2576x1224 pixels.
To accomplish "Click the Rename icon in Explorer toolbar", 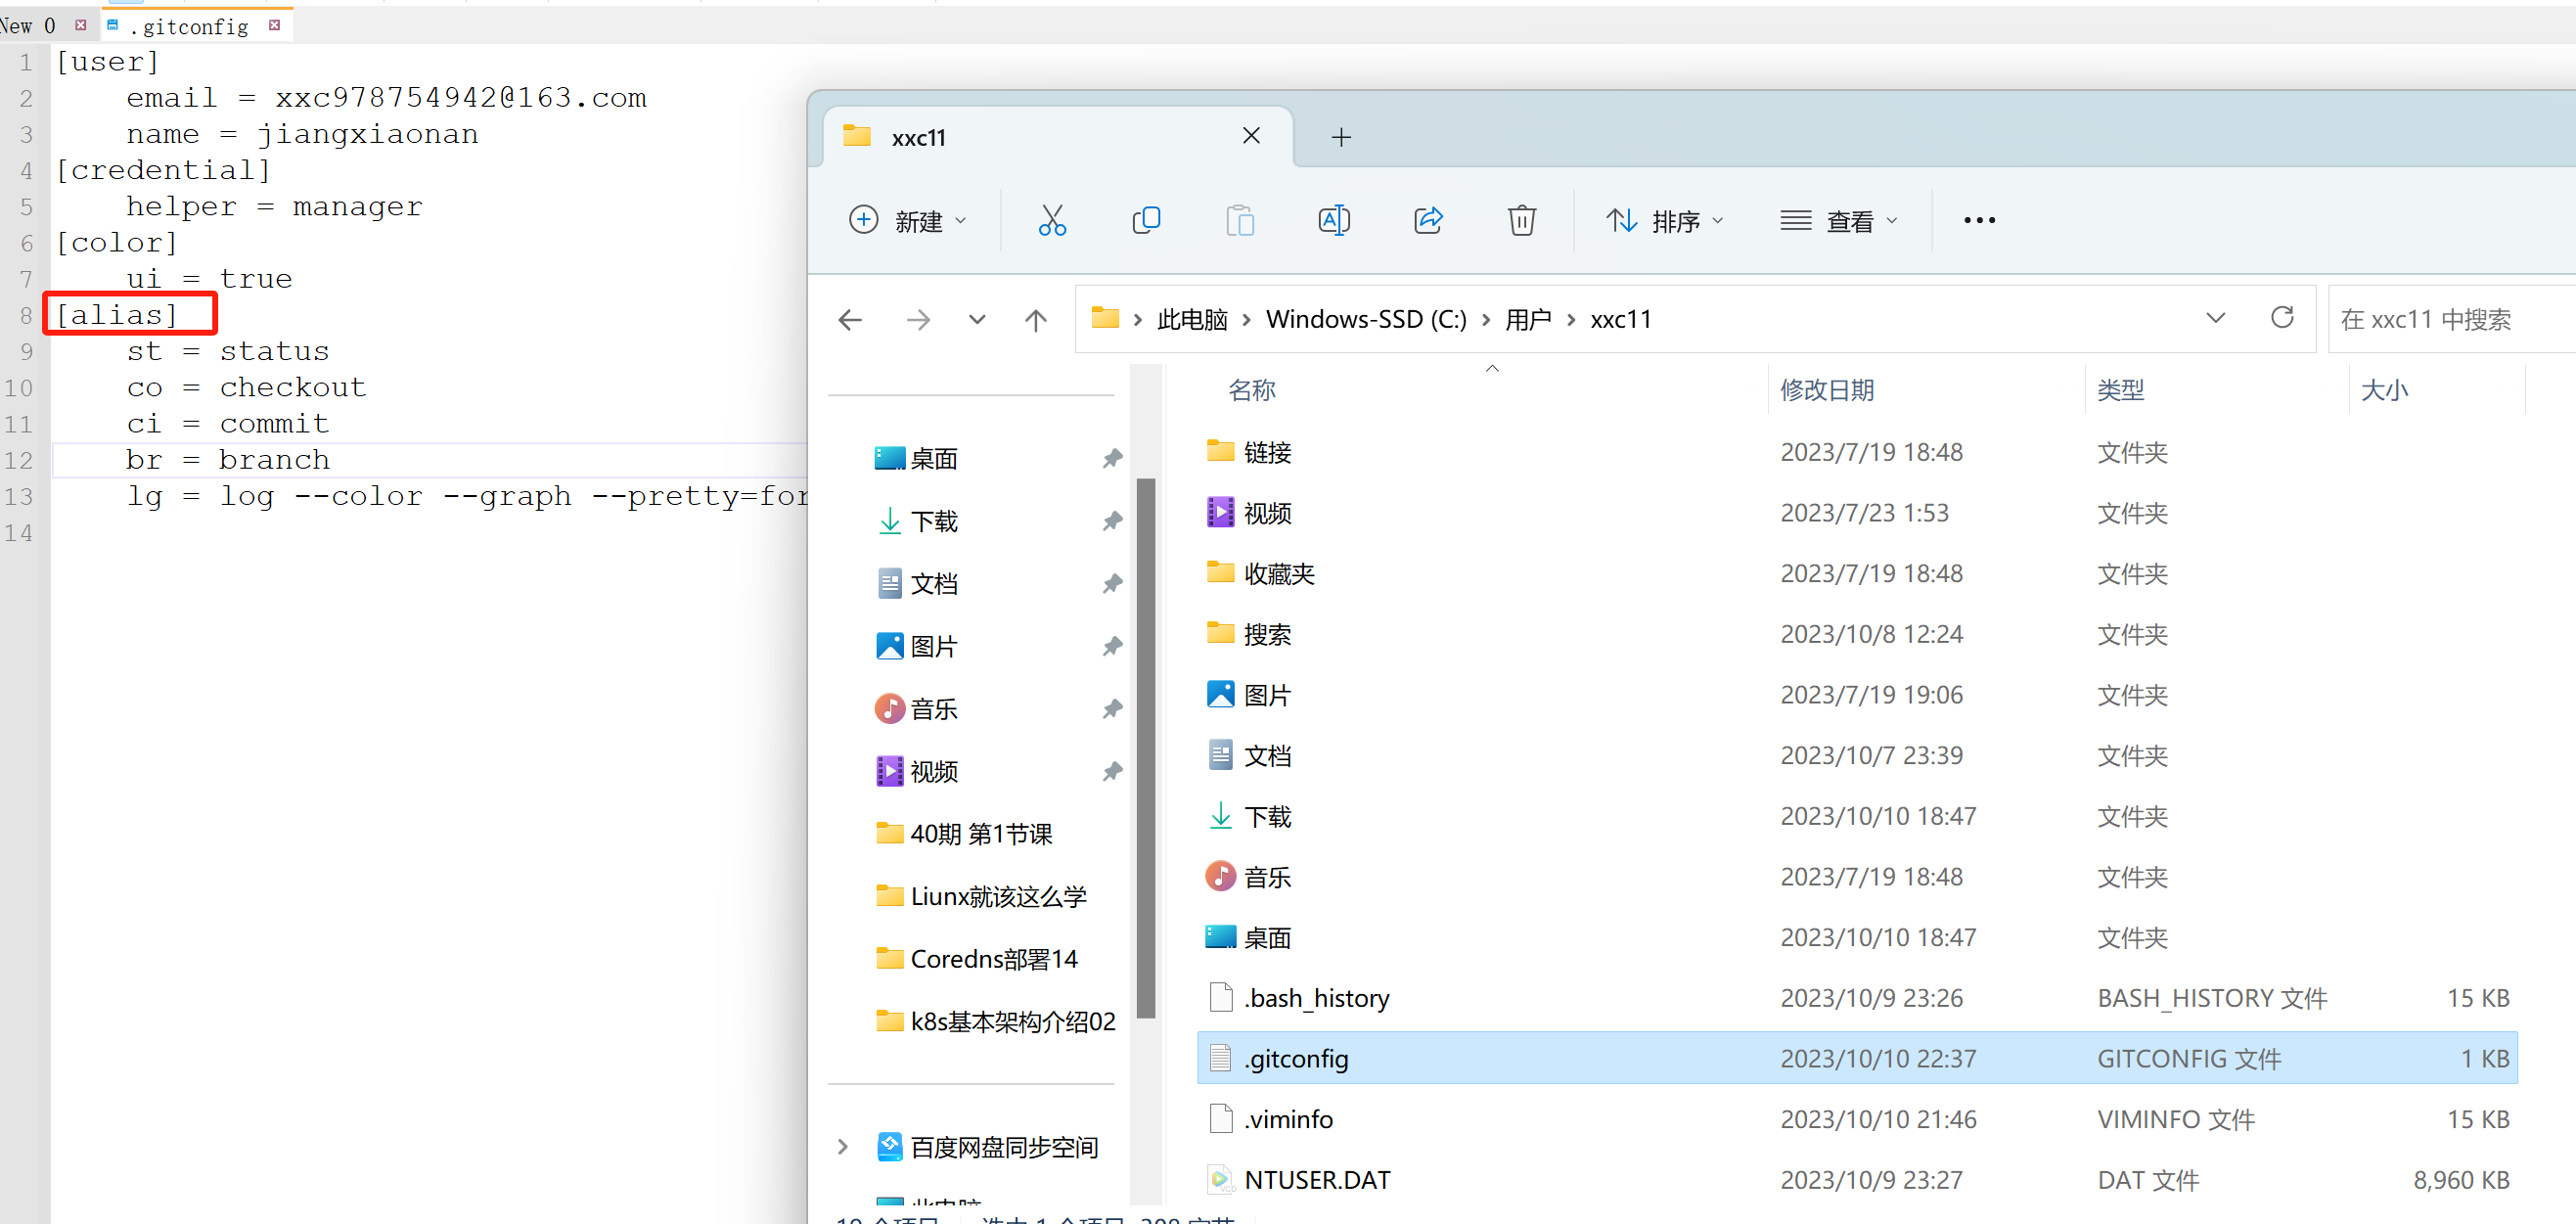I will point(1334,220).
